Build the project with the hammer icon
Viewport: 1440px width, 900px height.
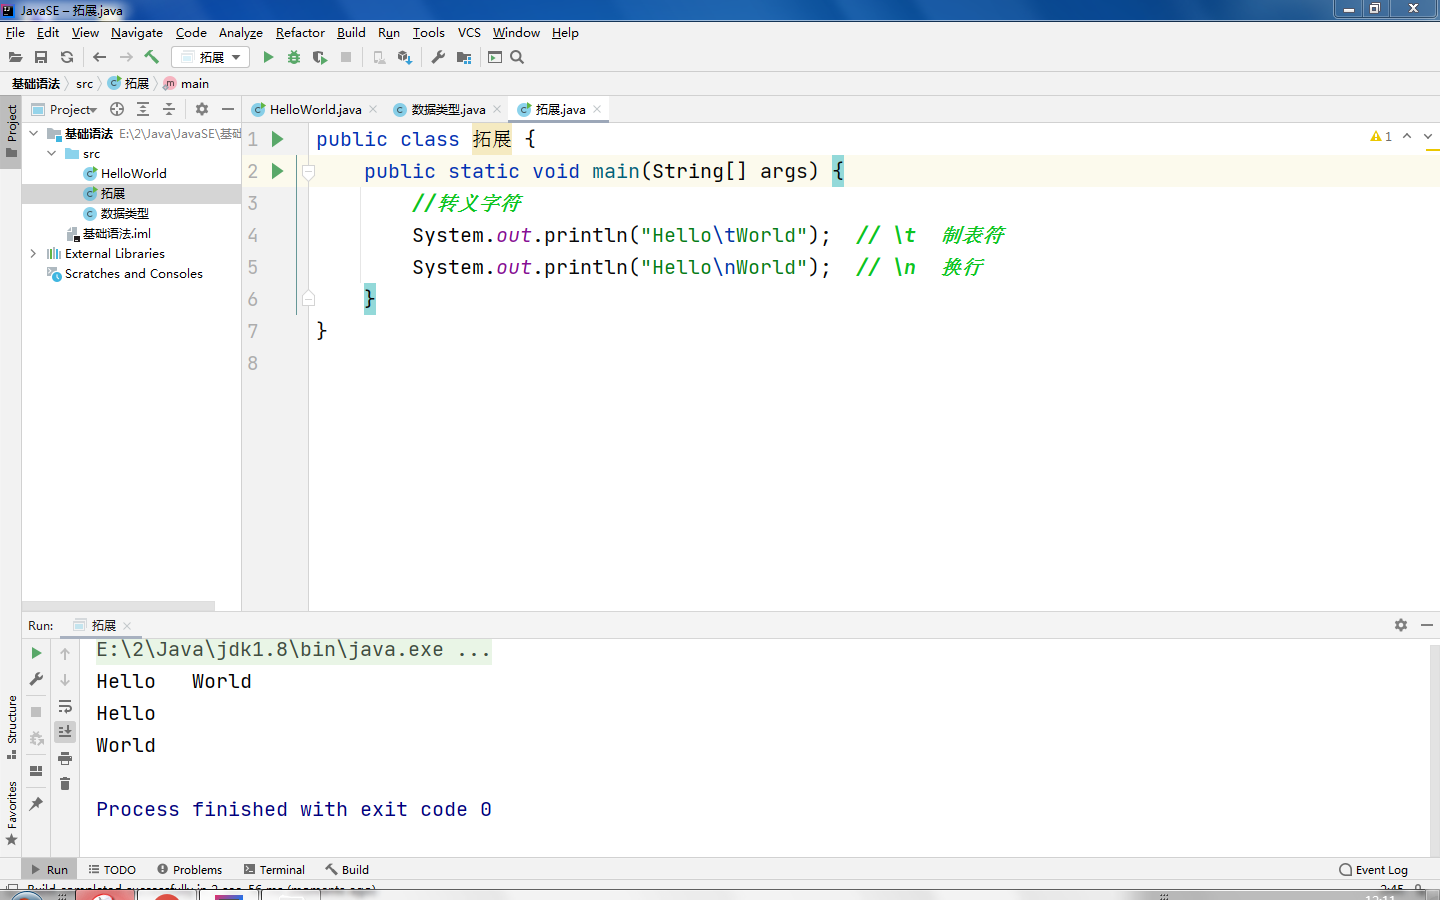point(151,57)
